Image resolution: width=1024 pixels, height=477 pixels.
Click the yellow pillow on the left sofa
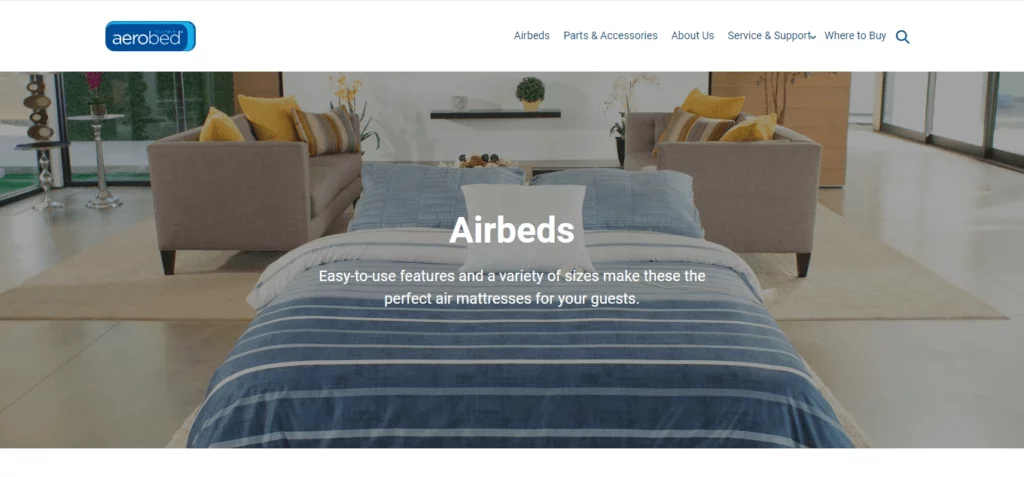click(x=269, y=118)
